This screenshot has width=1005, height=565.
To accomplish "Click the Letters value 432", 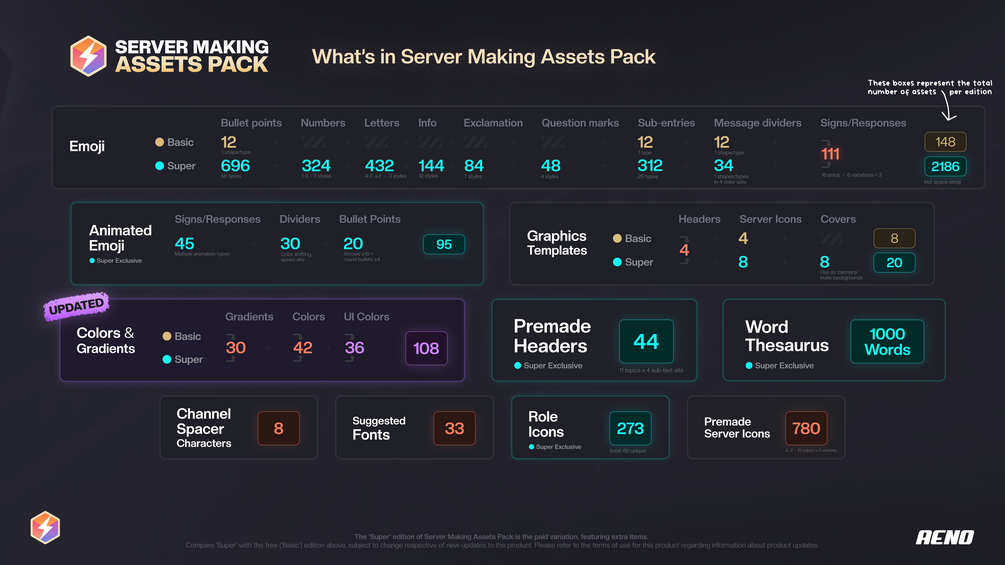I will click(379, 166).
